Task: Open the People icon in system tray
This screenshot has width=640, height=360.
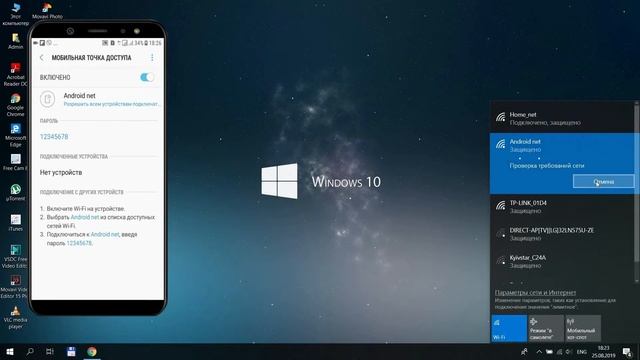Action: click(524, 351)
